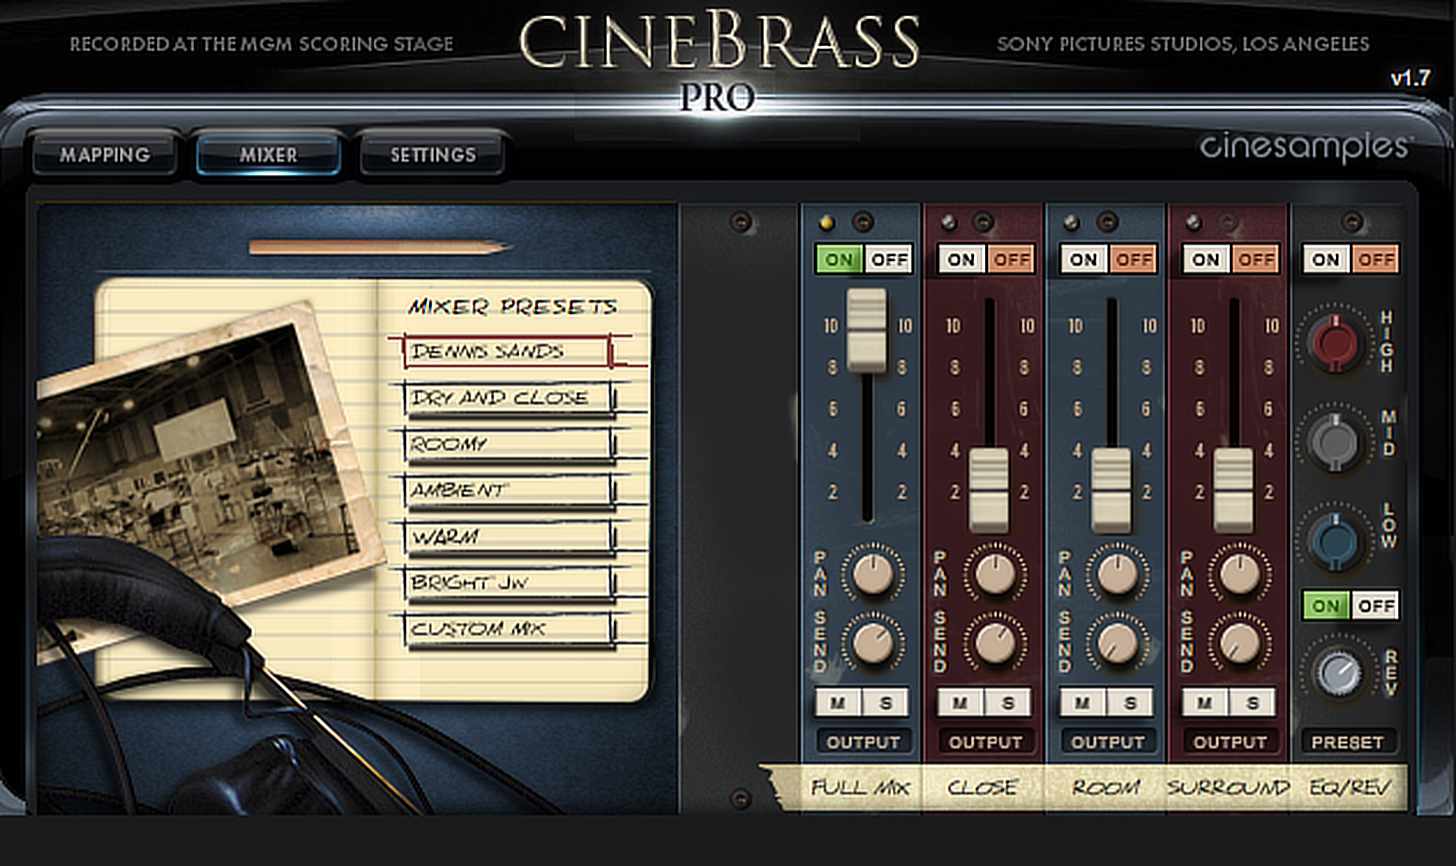Click the Room channel volume fader

(1111, 490)
